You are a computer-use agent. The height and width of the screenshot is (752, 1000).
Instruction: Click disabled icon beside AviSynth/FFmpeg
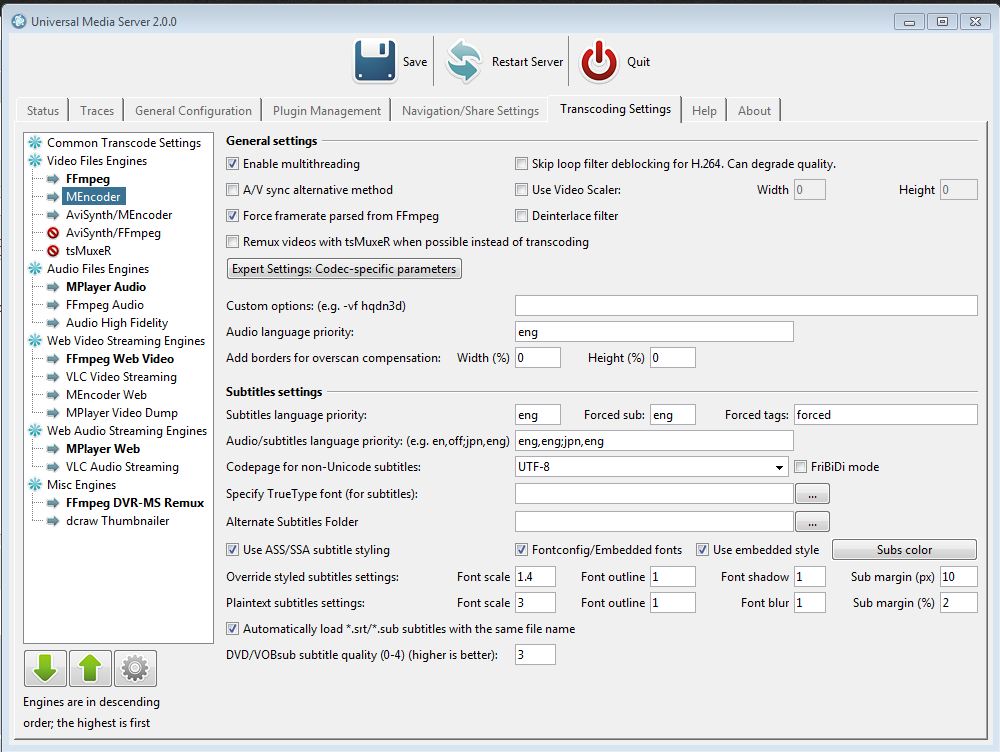(x=54, y=233)
